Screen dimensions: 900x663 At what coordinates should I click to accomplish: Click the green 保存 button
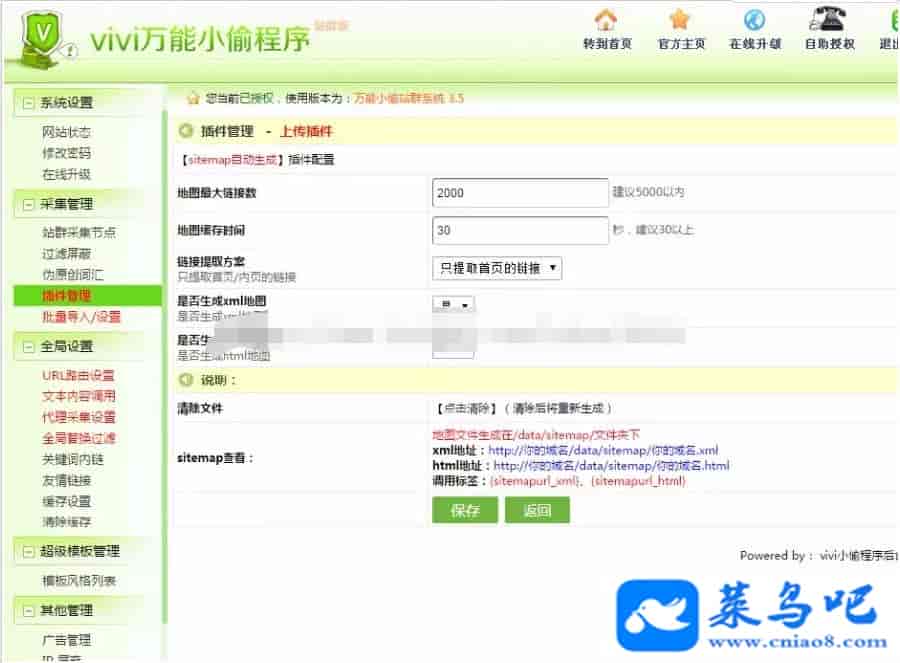point(465,510)
